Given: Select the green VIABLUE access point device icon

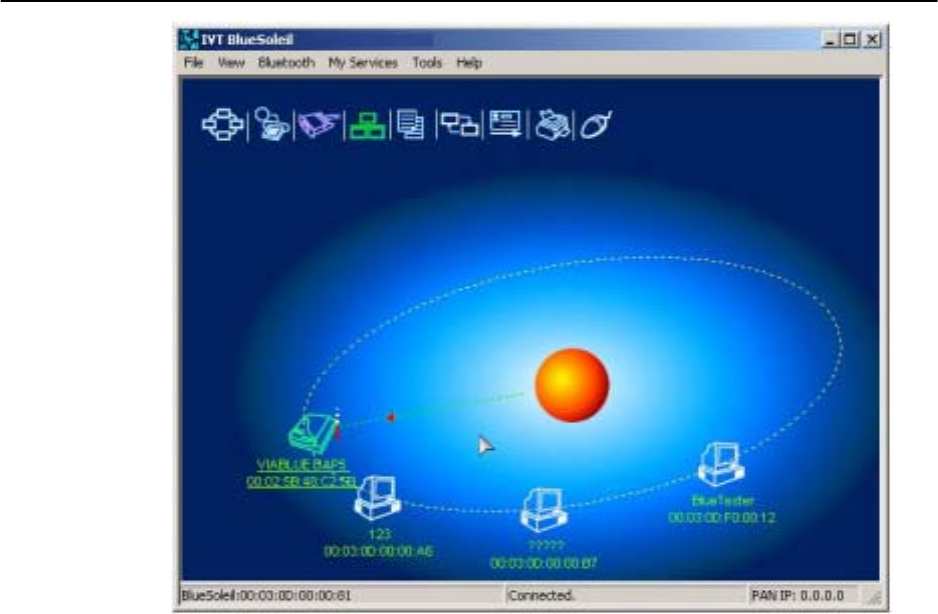Looking at the screenshot, I should click(314, 433).
